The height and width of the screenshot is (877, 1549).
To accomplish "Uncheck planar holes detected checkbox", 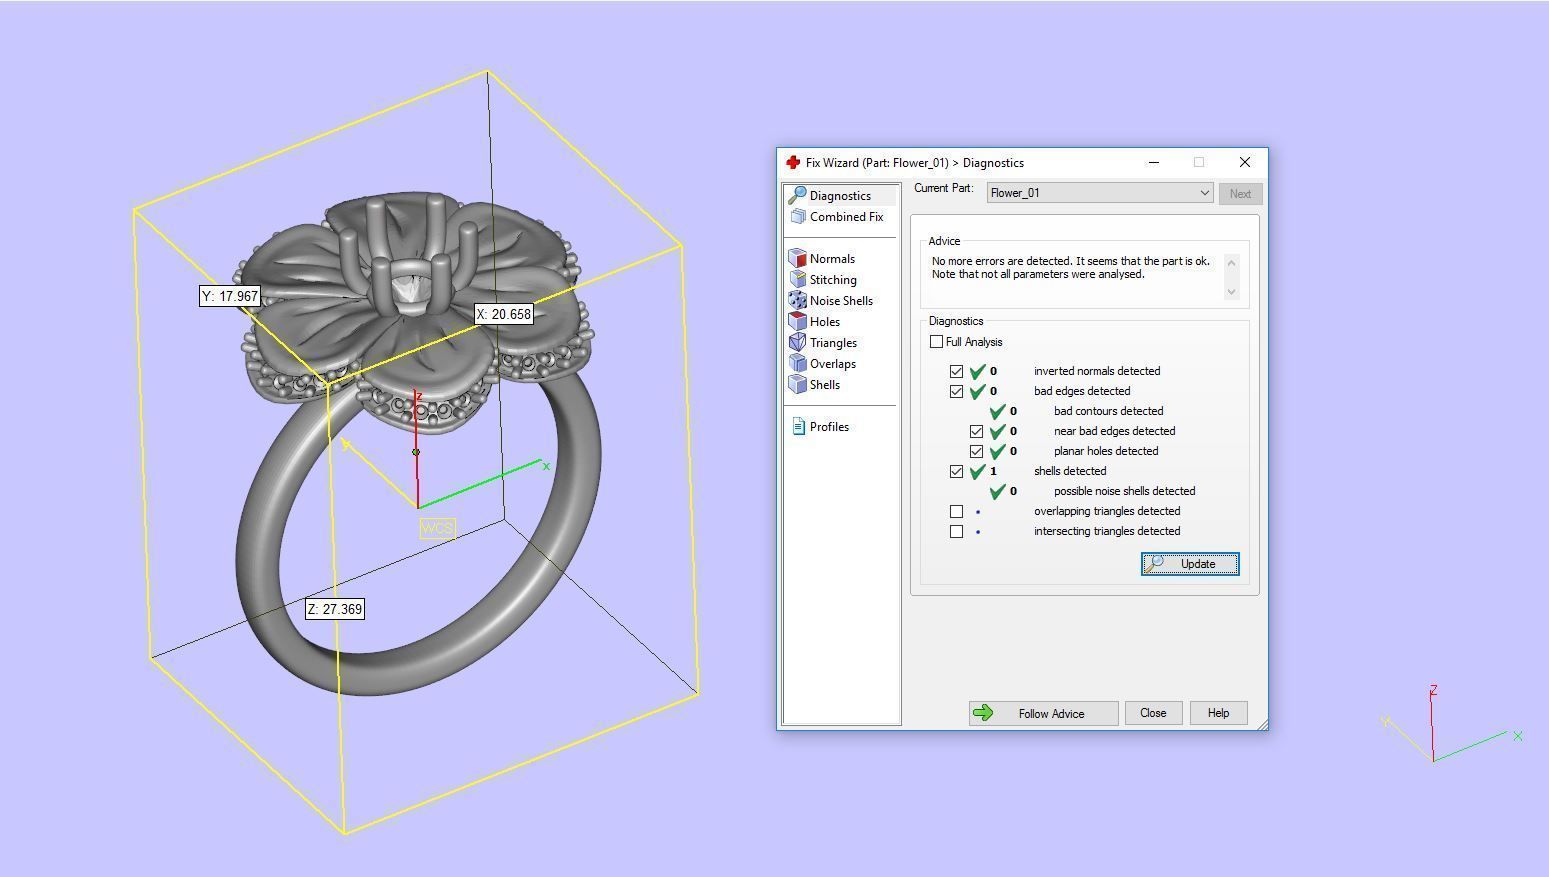I will point(977,451).
